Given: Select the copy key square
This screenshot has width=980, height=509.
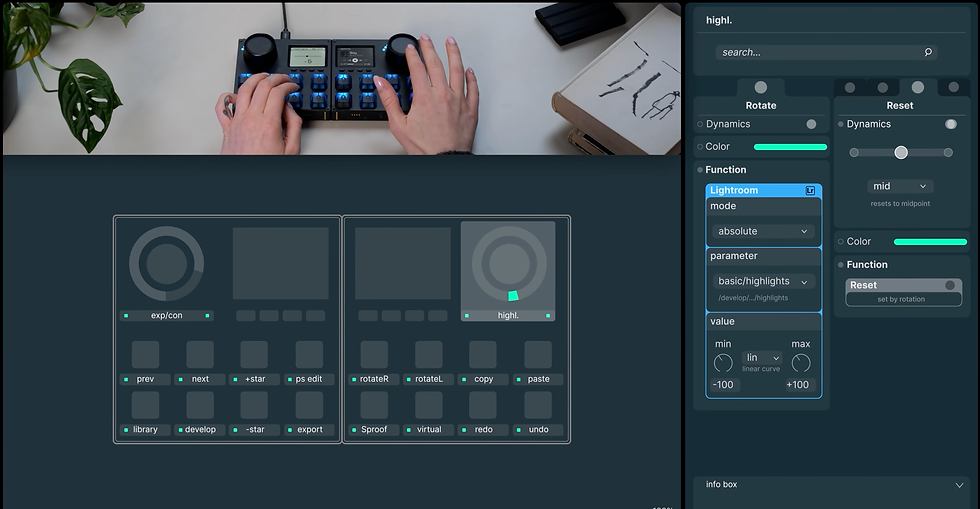Looking at the screenshot, I should (x=483, y=355).
